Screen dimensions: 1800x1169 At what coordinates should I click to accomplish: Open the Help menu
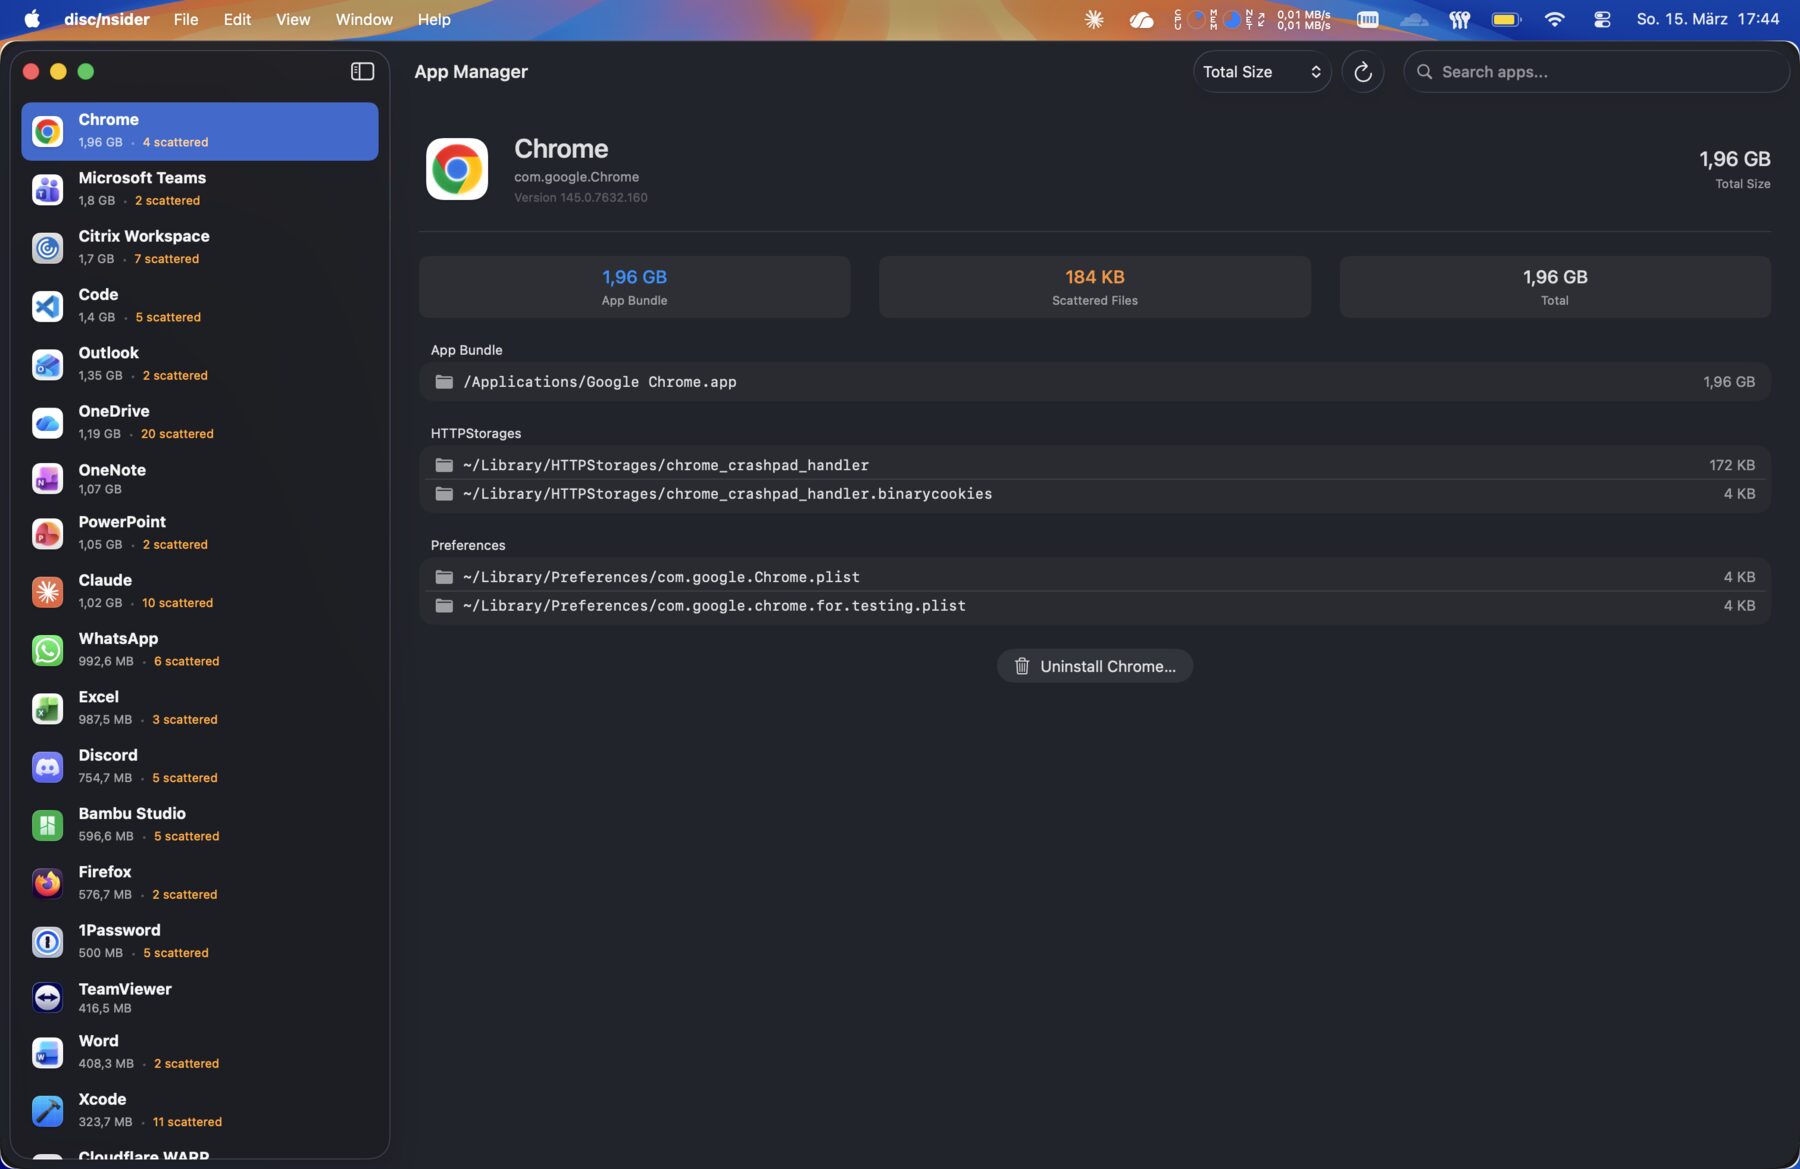click(x=434, y=19)
